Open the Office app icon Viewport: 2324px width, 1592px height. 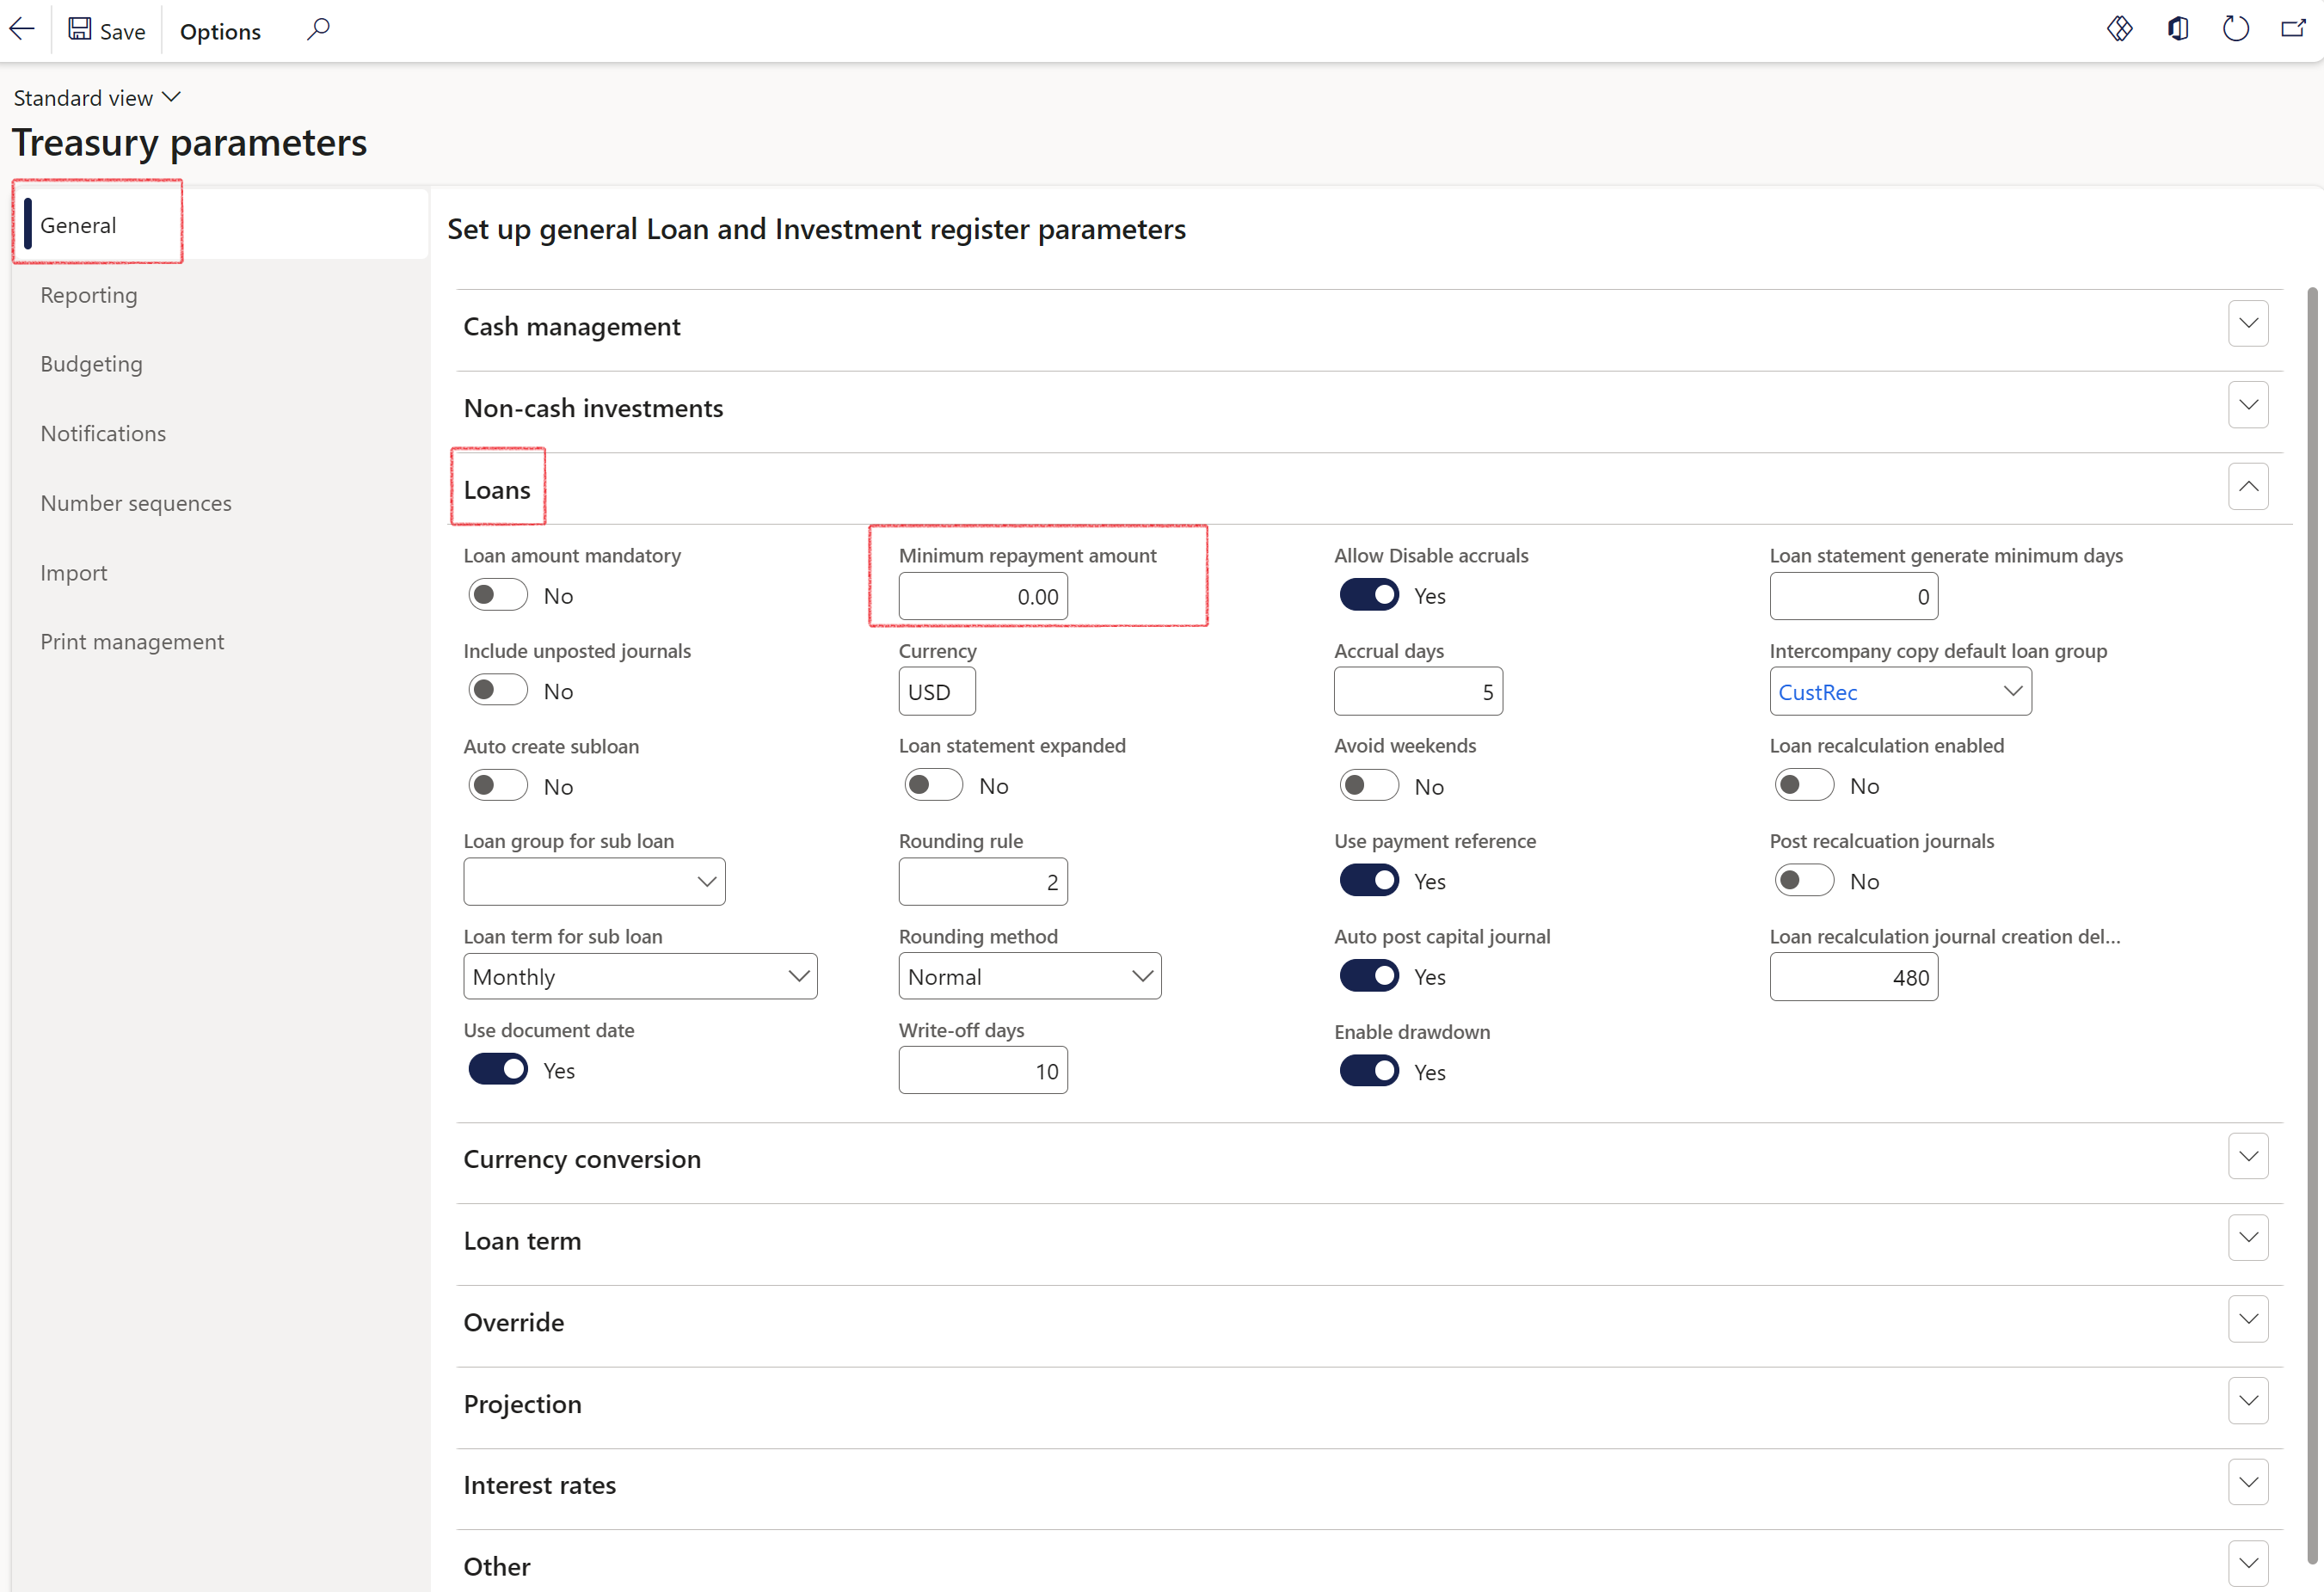(2177, 29)
